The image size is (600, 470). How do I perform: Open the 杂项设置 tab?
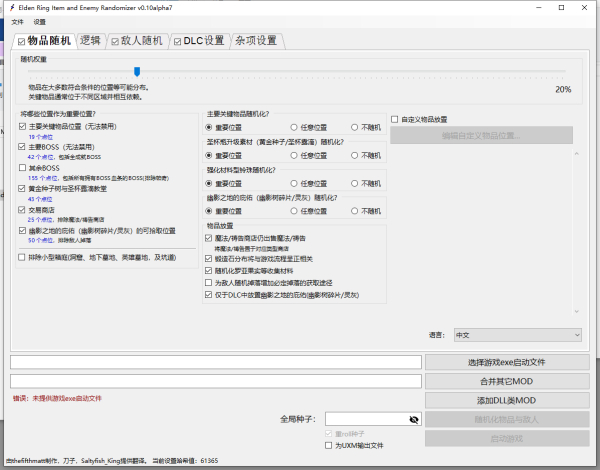coord(256,41)
